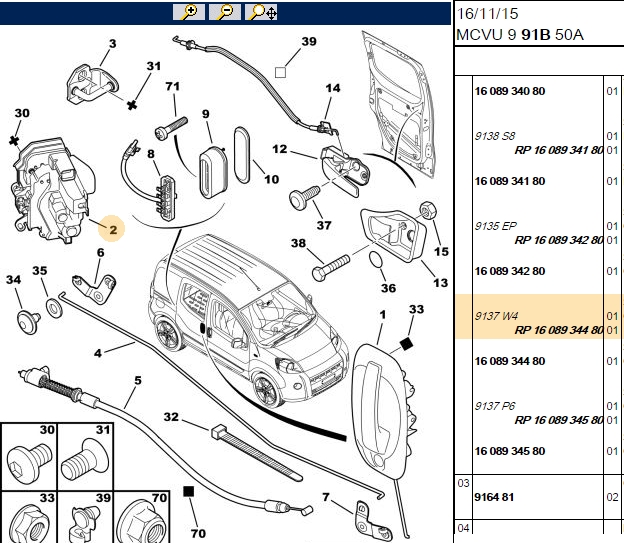Viewport: 624px width, 543px height.
Task: Click the outer door handle callout 1
Action: (x=382, y=315)
